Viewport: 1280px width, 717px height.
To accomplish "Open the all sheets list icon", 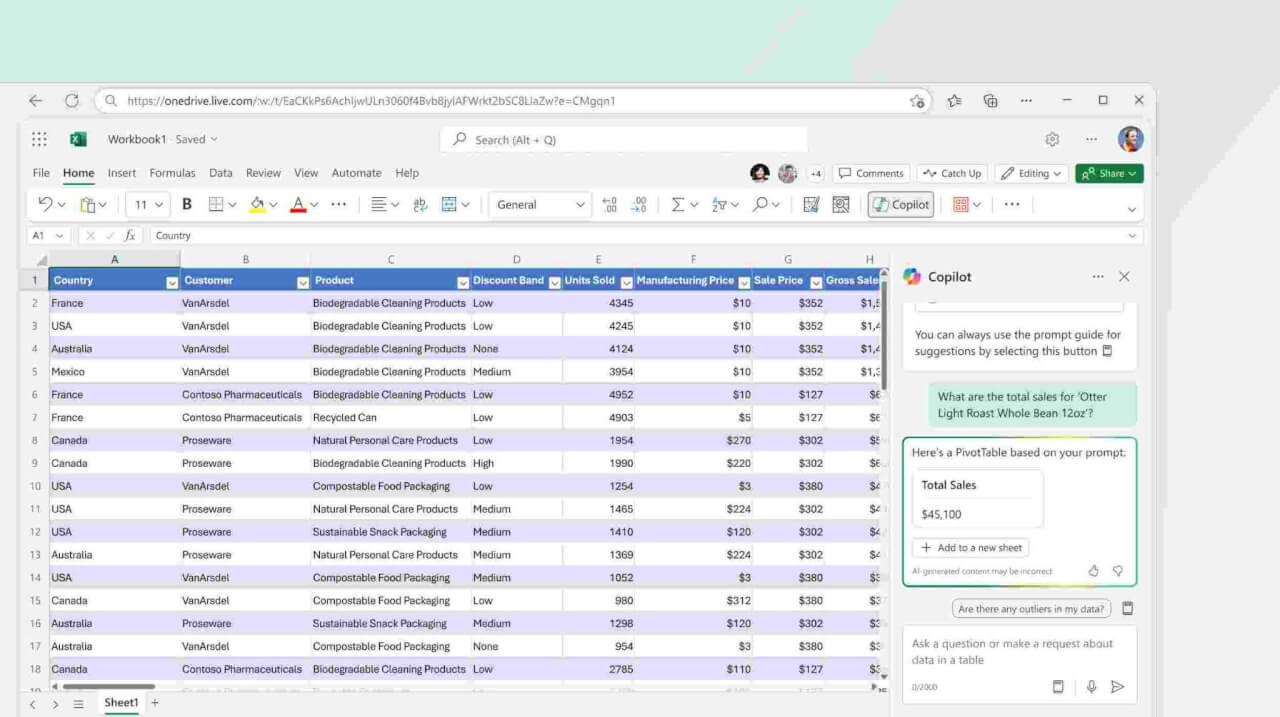I will pyautogui.click(x=79, y=704).
